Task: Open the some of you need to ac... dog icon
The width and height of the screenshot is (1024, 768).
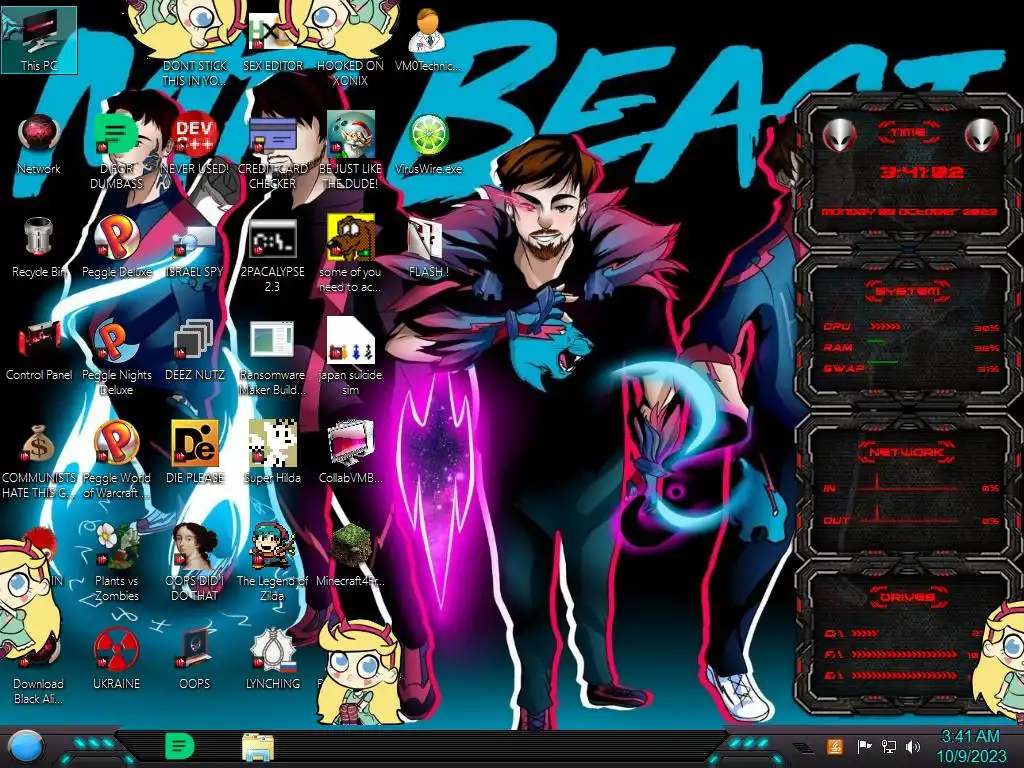Action: (x=350, y=255)
